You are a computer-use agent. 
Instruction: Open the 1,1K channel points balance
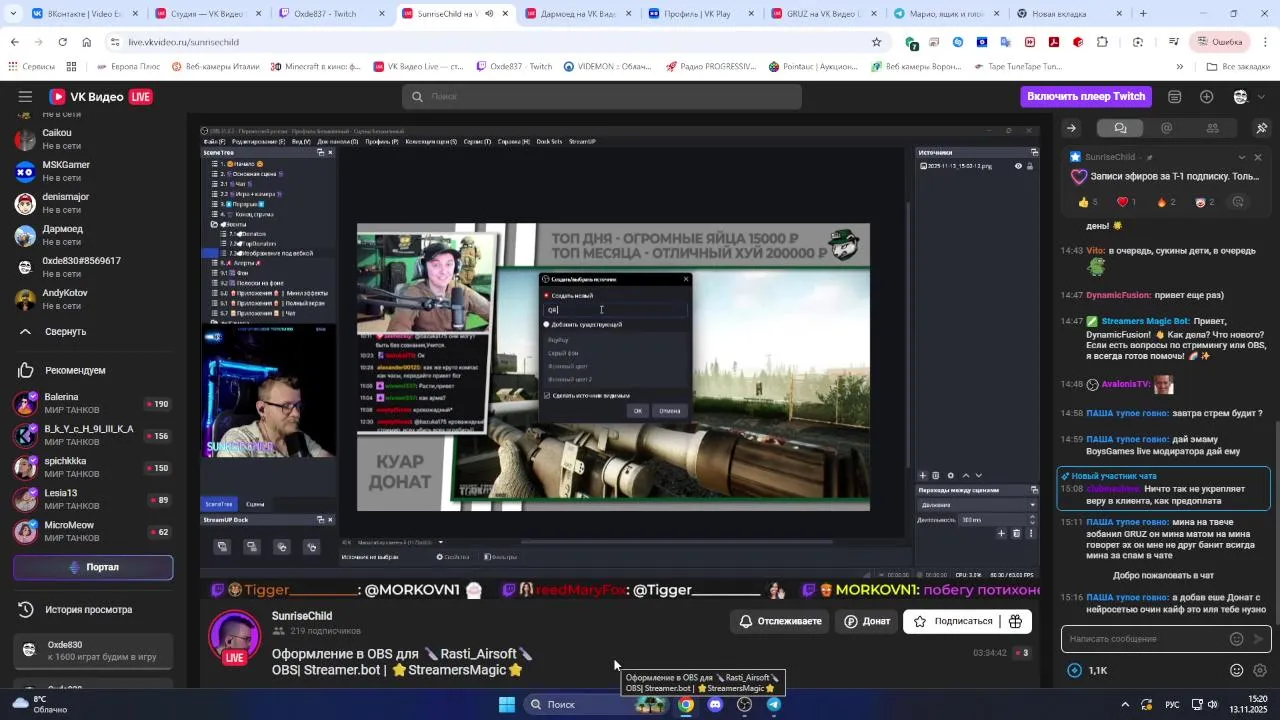[1088, 671]
